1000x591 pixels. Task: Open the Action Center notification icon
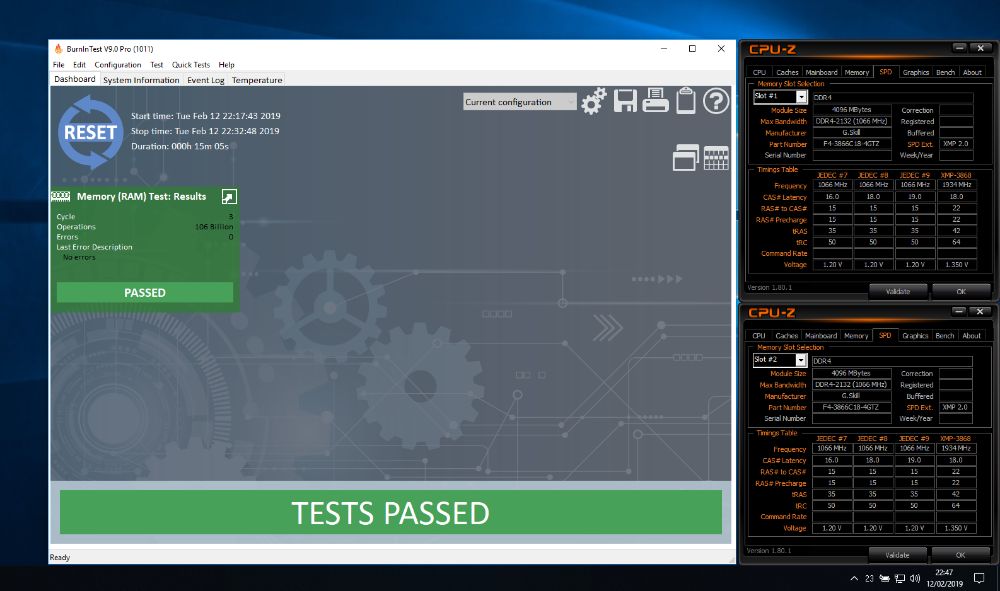click(979, 578)
